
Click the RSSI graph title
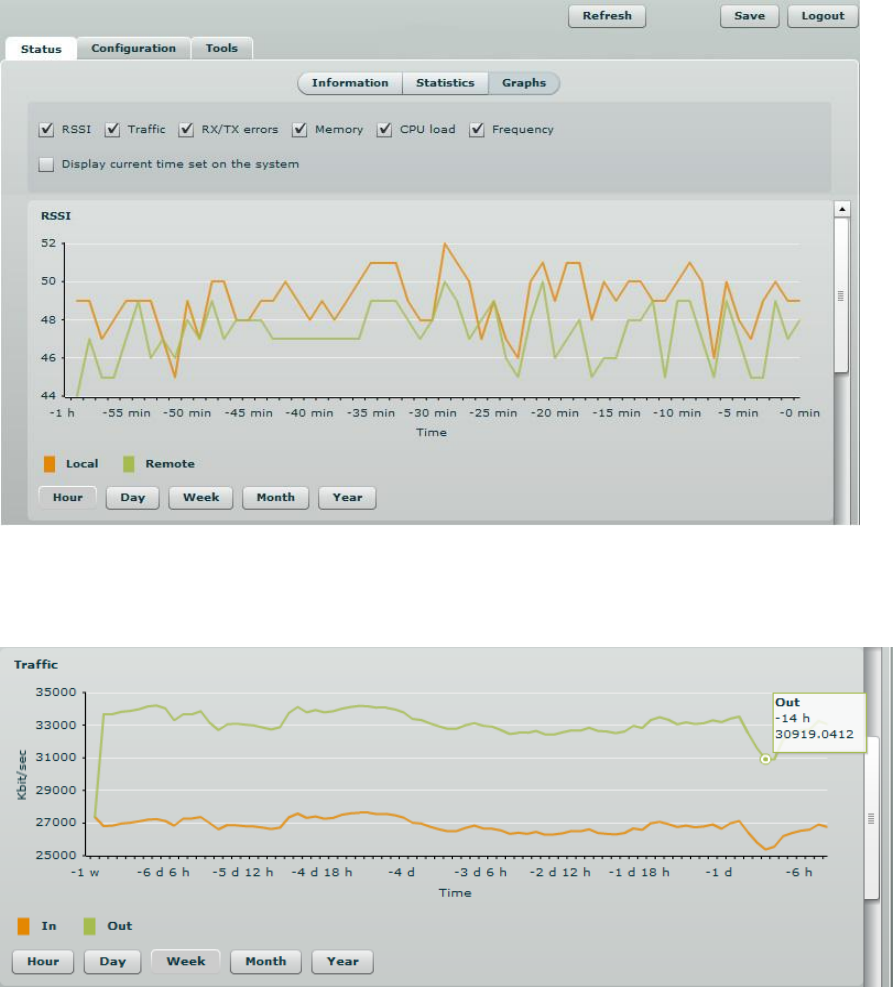click(x=56, y=216)
